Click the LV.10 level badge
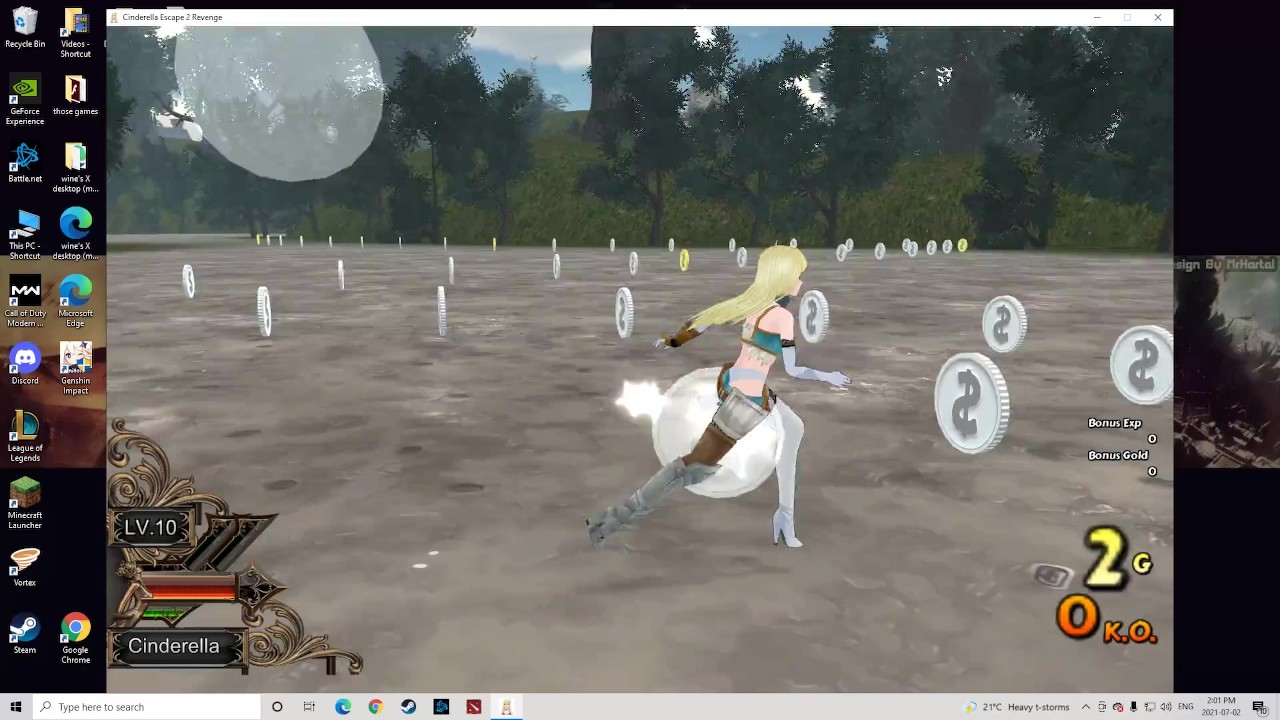This screenshot has width=1280, height=720. click(150, 527)
